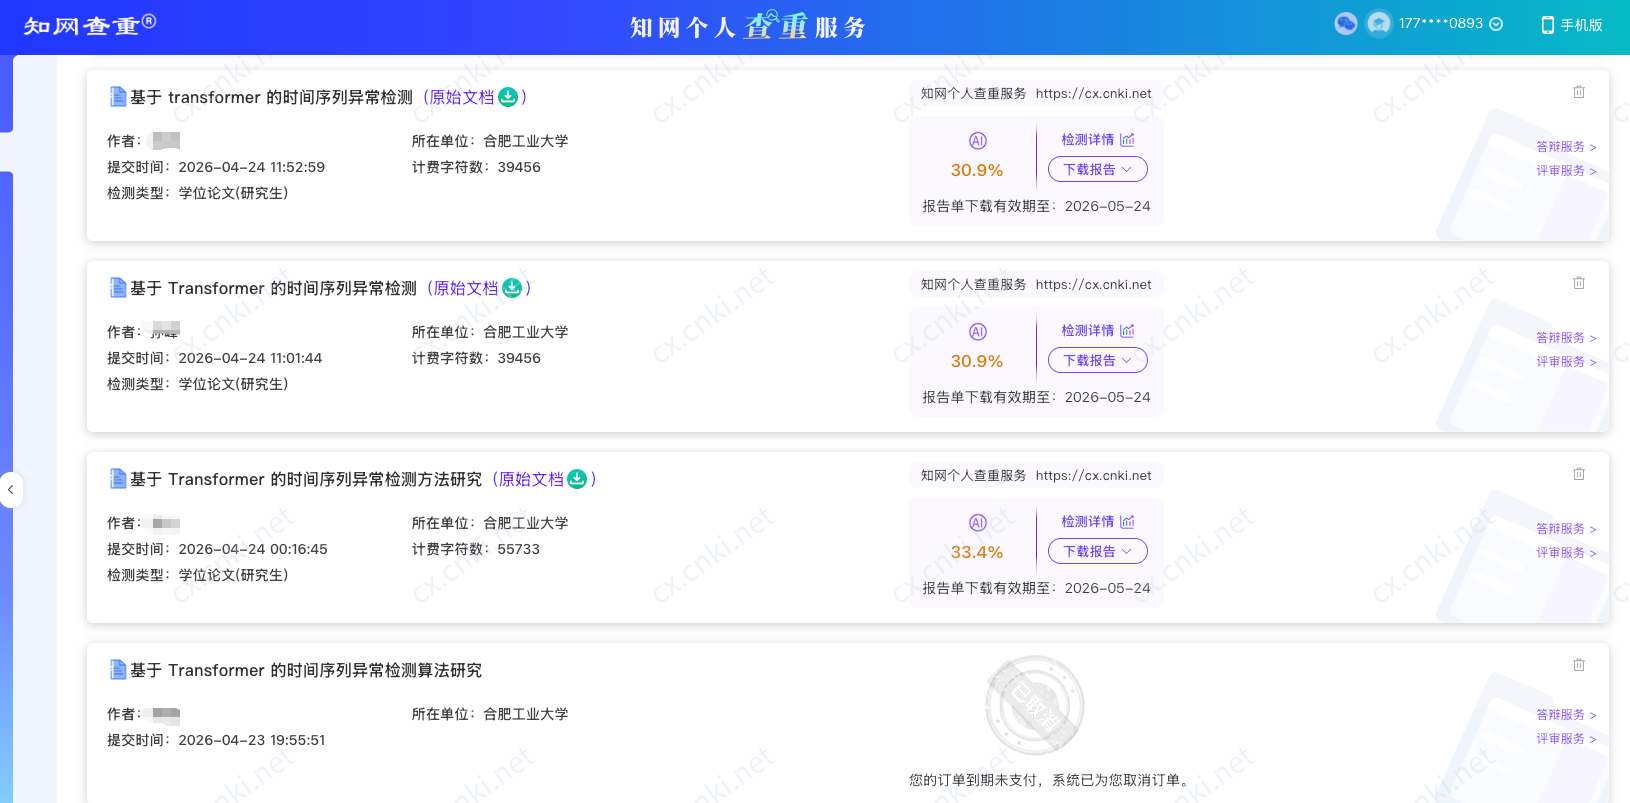Click document icon of 检测方法研究 record
This screenshot has width=1630, height=803.
(118, 479)
